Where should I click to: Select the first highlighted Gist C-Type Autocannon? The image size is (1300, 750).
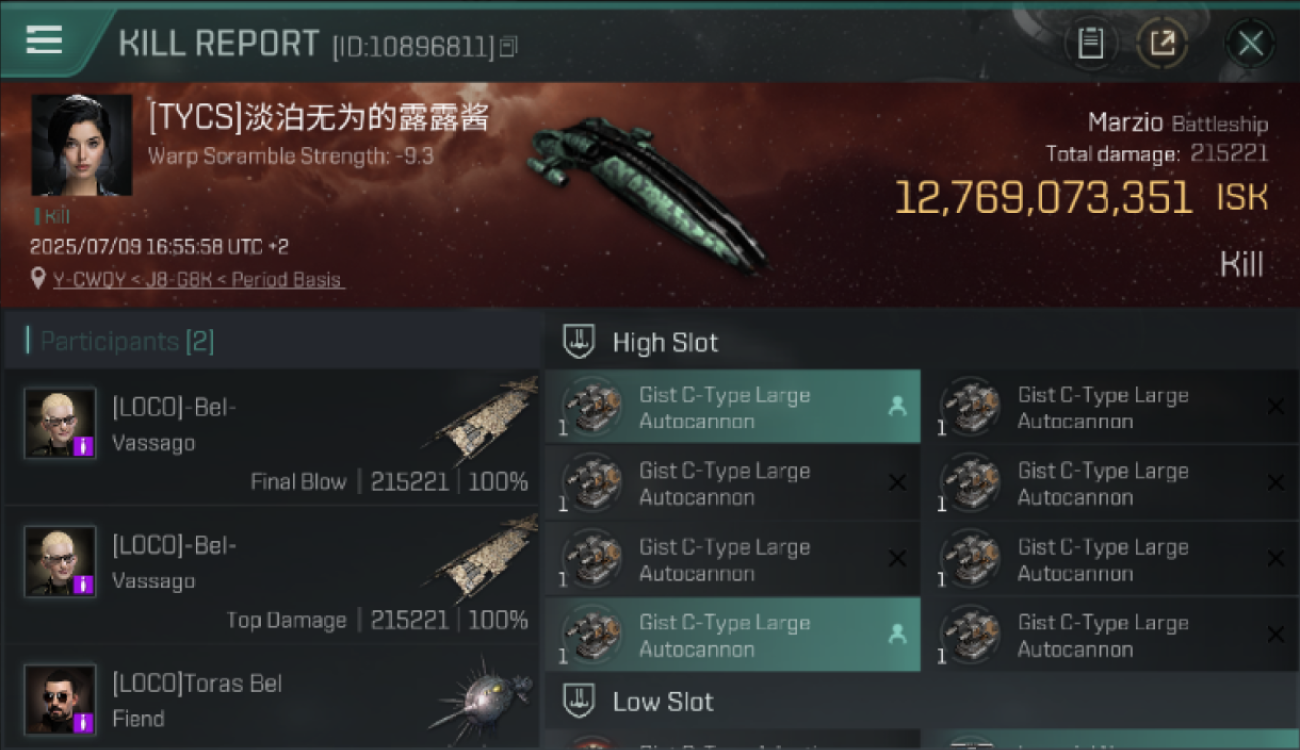coord(733,407)
